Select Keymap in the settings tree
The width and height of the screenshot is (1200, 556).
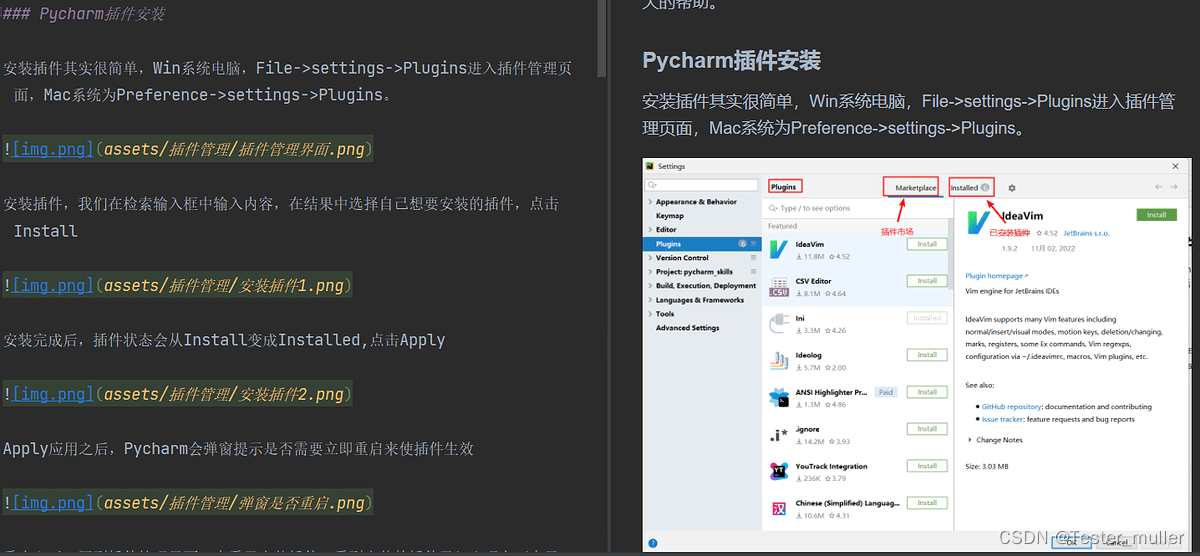point(670,216)
